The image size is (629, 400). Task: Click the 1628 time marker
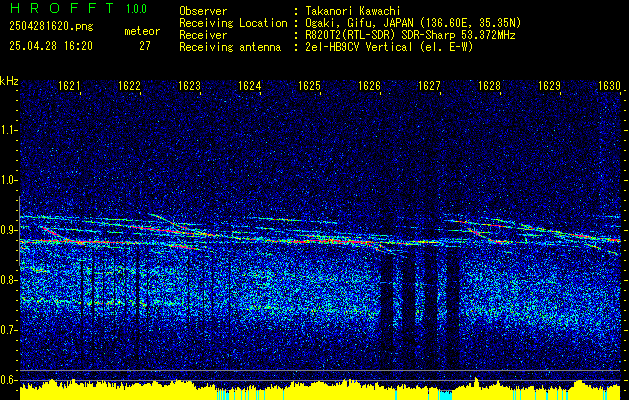[489, 86]
